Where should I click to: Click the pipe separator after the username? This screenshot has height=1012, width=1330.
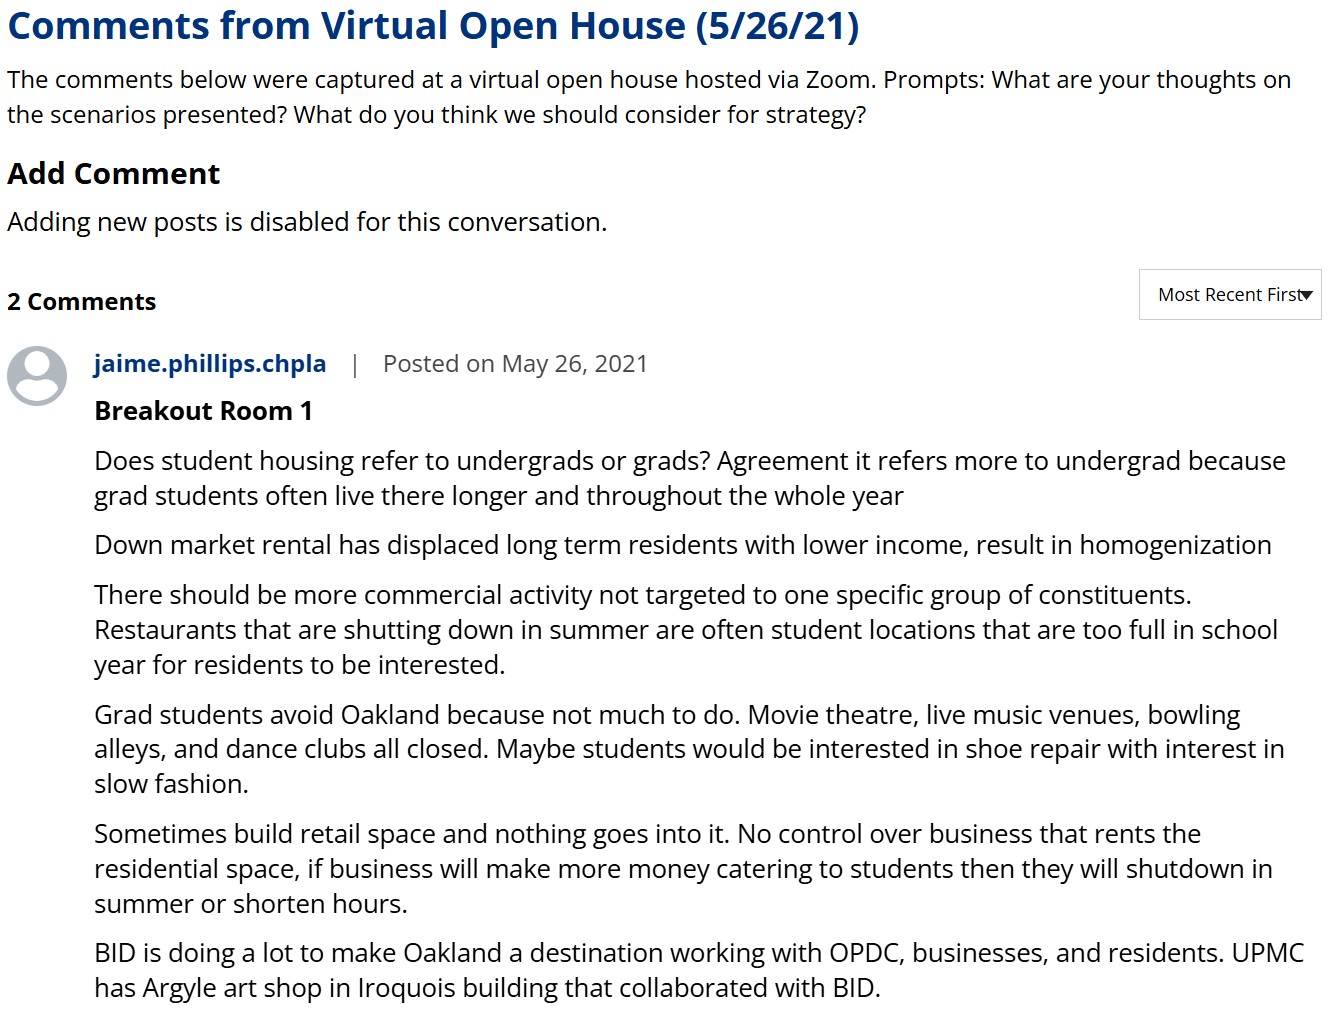point(354,365)
